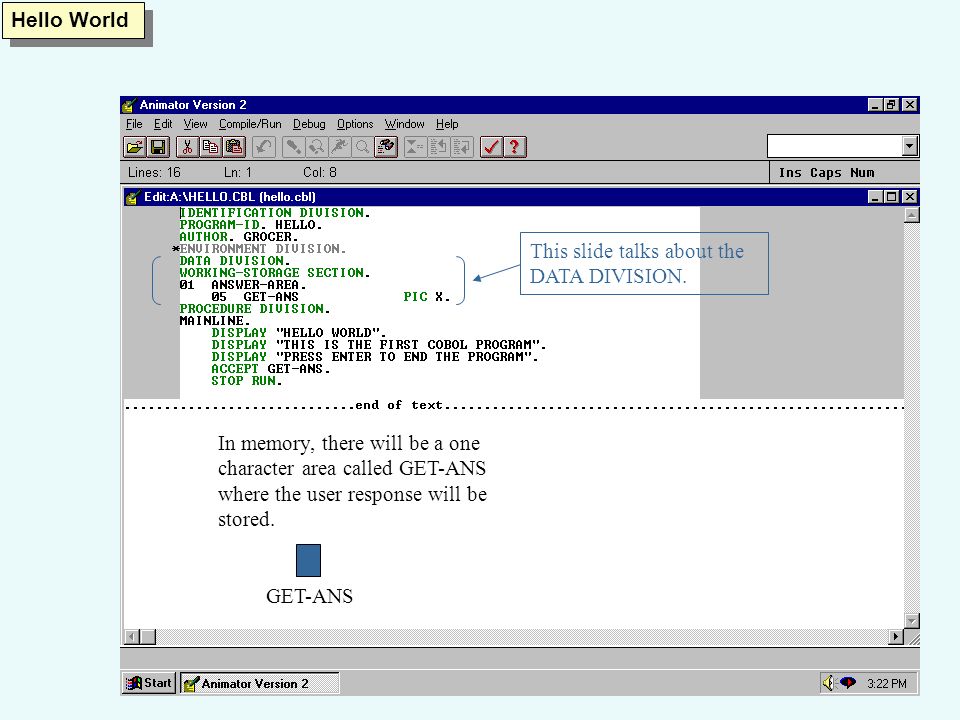Open the toolbar combo box dropdown arrow

click(x=910, y=146)
